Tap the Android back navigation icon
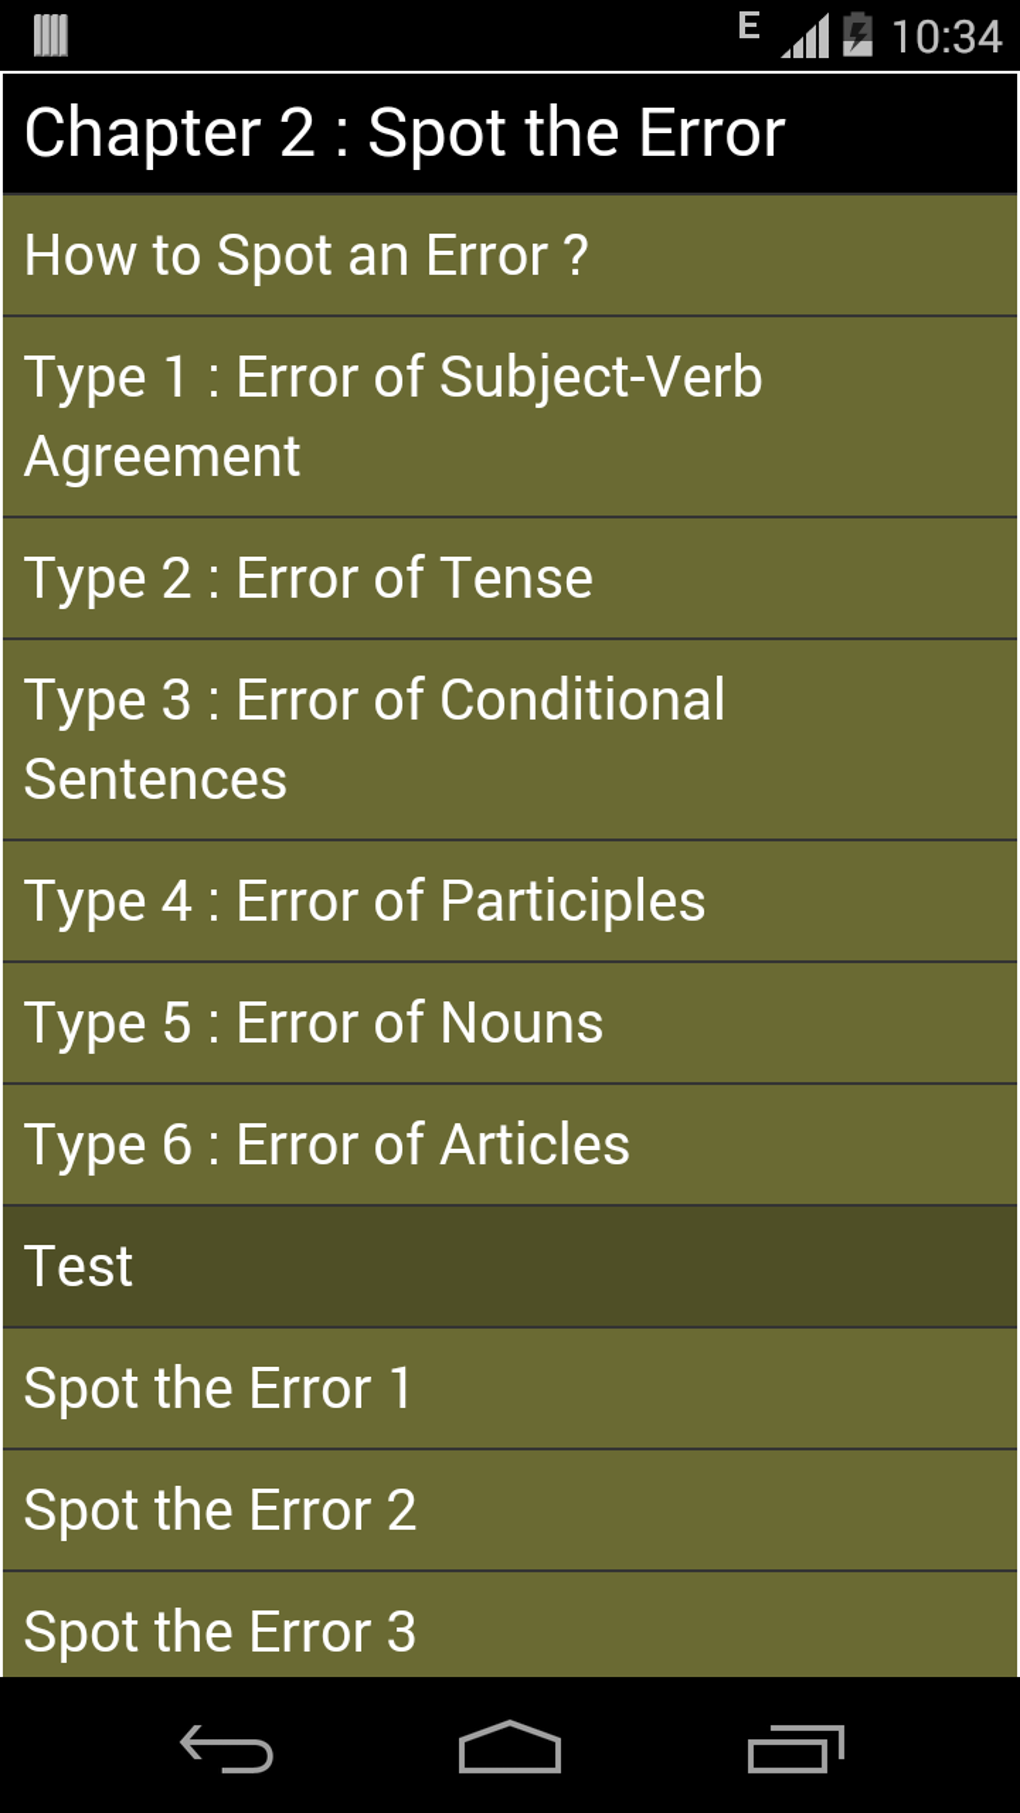Viewport: 1020px width, 1813px height. click(x=226, y=1749)
